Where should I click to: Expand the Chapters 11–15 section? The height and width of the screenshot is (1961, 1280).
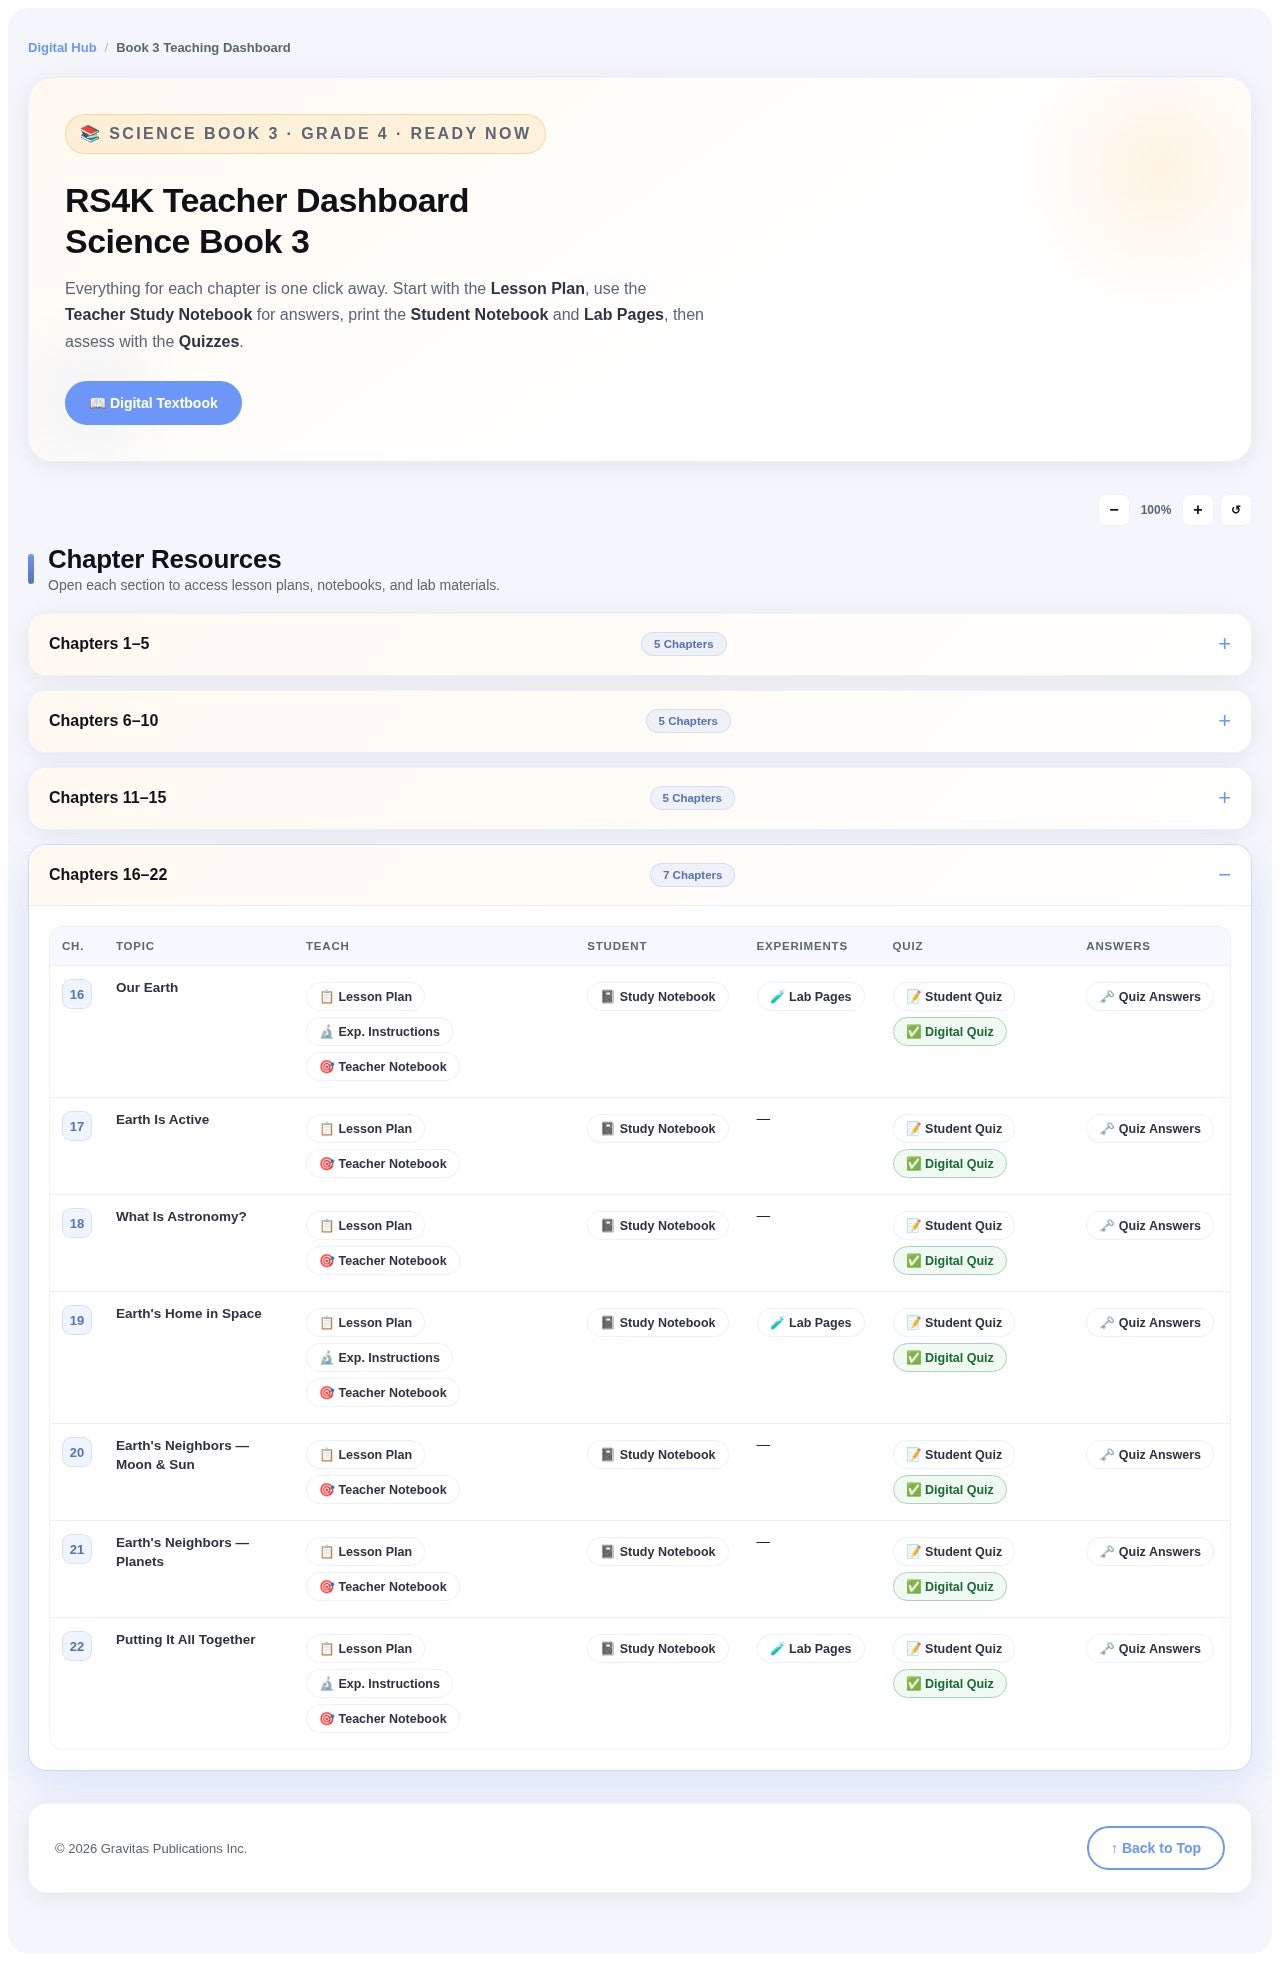coord(640,798)
